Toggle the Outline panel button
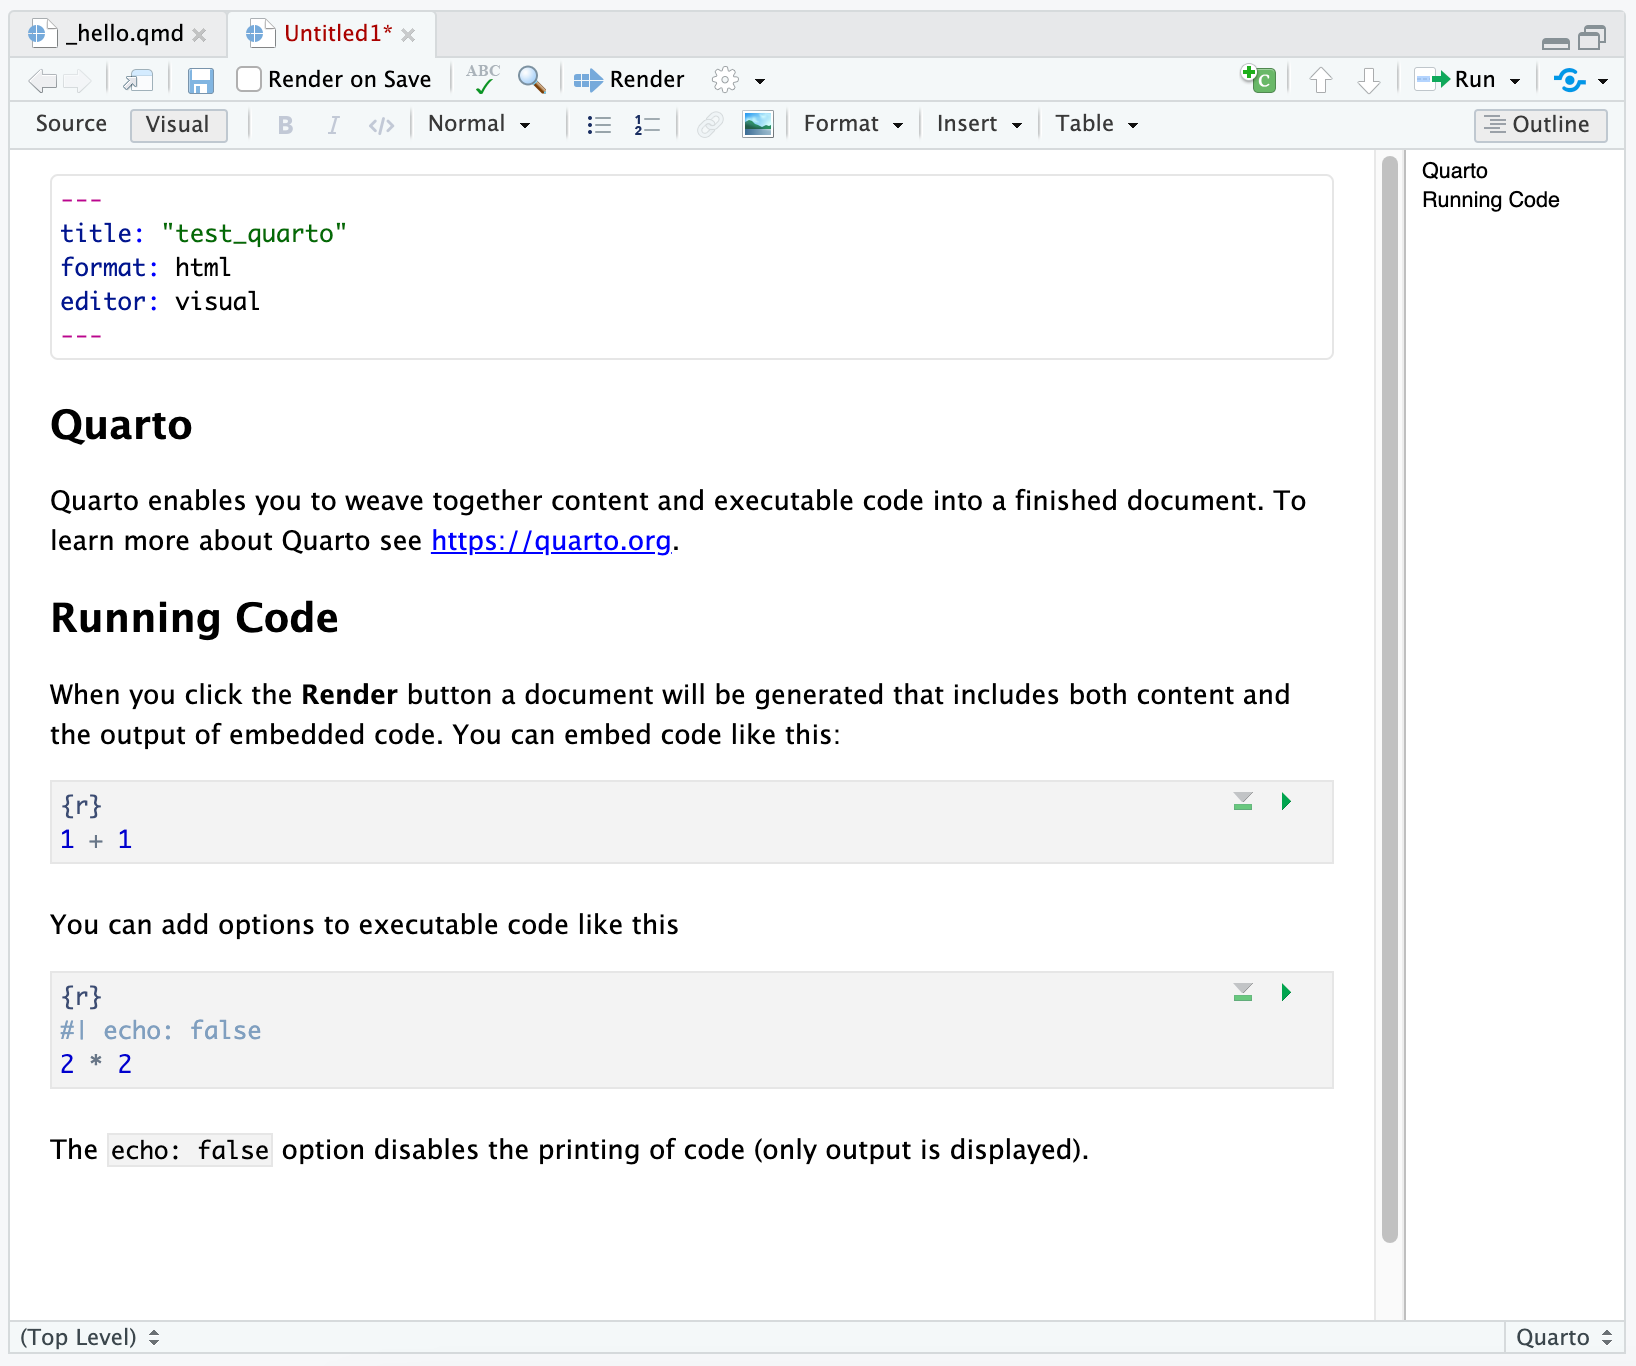Image resolution: width=1636 pixels, height=1366 pixels. tap(1540, 124)
